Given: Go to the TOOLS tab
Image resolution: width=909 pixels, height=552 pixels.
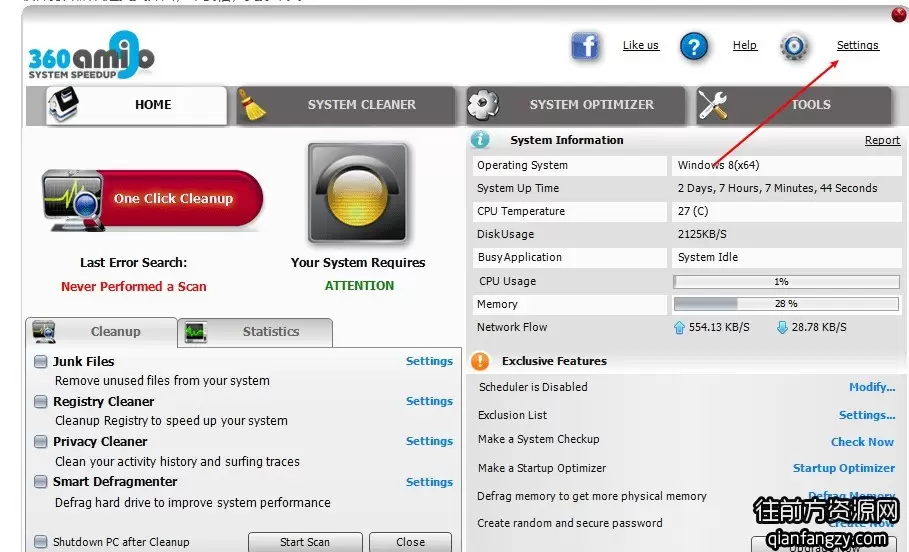Looking at the screenshot, I should 794,106.
